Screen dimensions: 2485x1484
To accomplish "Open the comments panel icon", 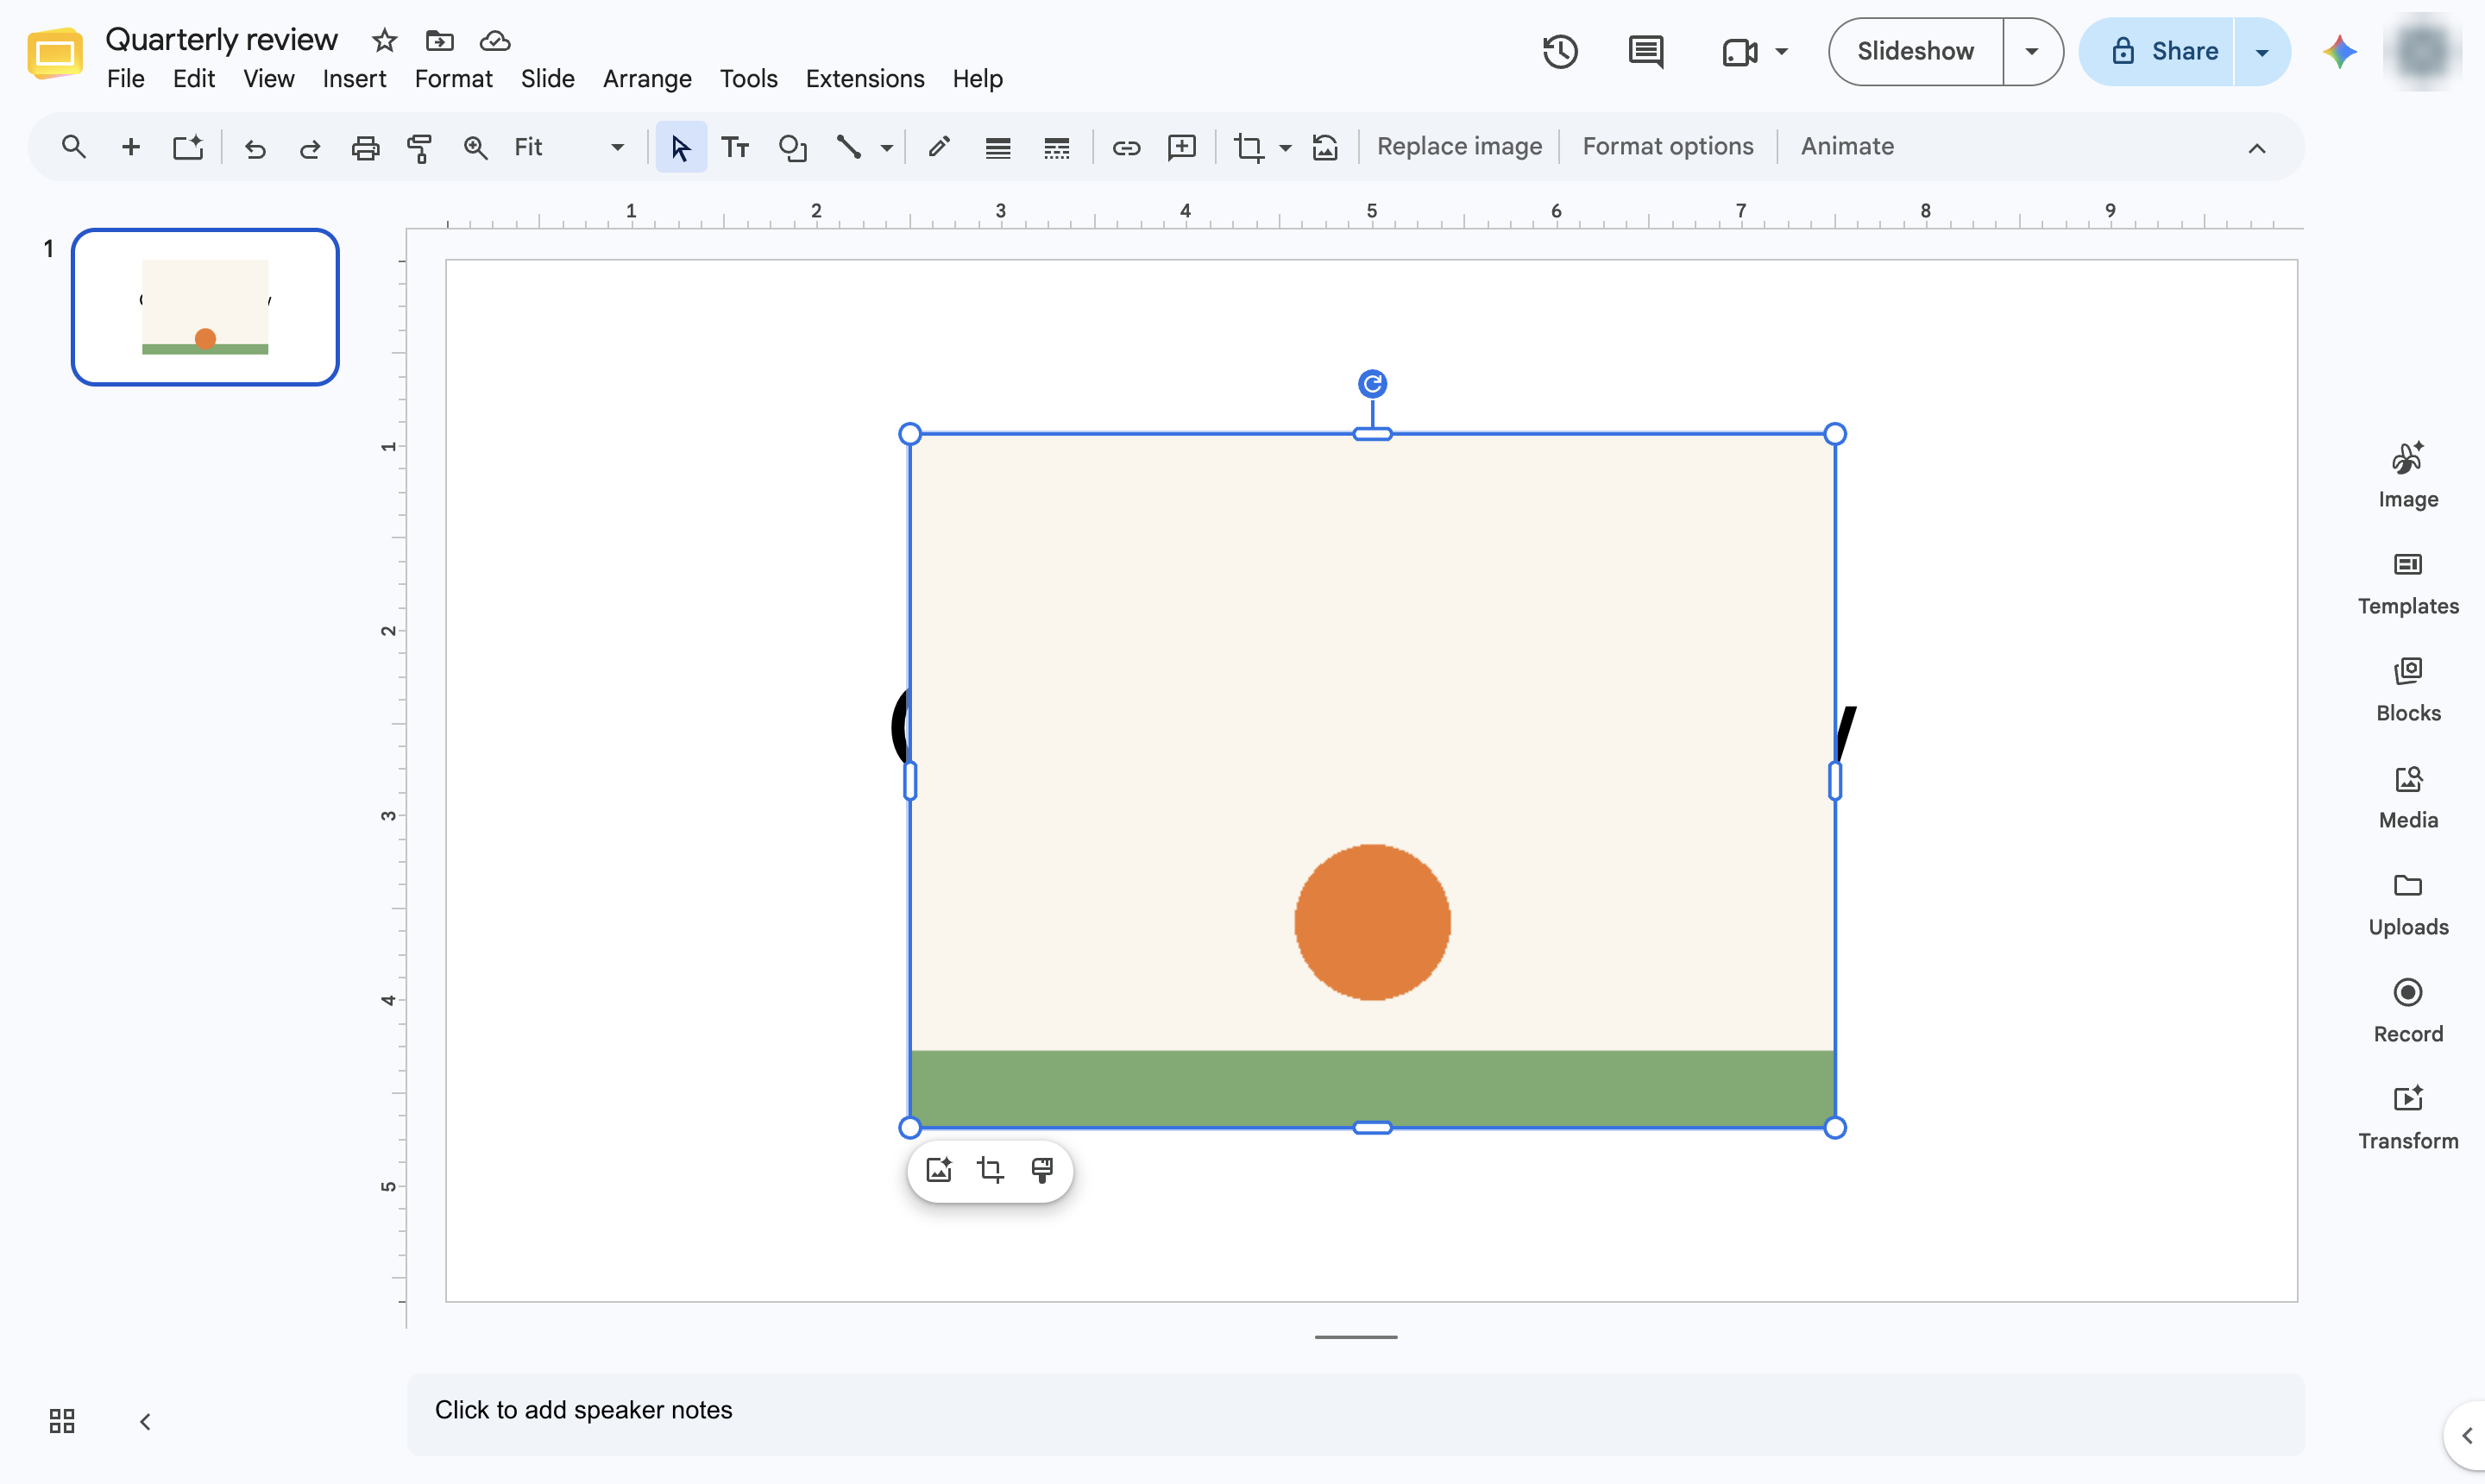I will click(1645, 51).
